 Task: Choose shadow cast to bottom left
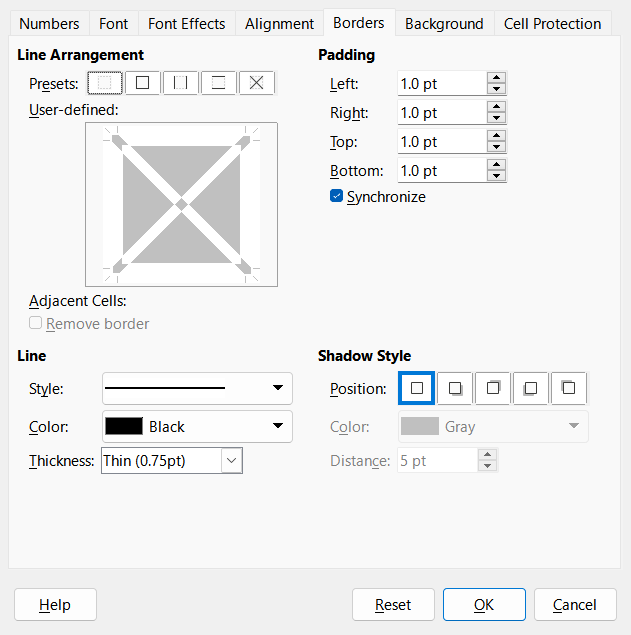(x=531, y=388)
